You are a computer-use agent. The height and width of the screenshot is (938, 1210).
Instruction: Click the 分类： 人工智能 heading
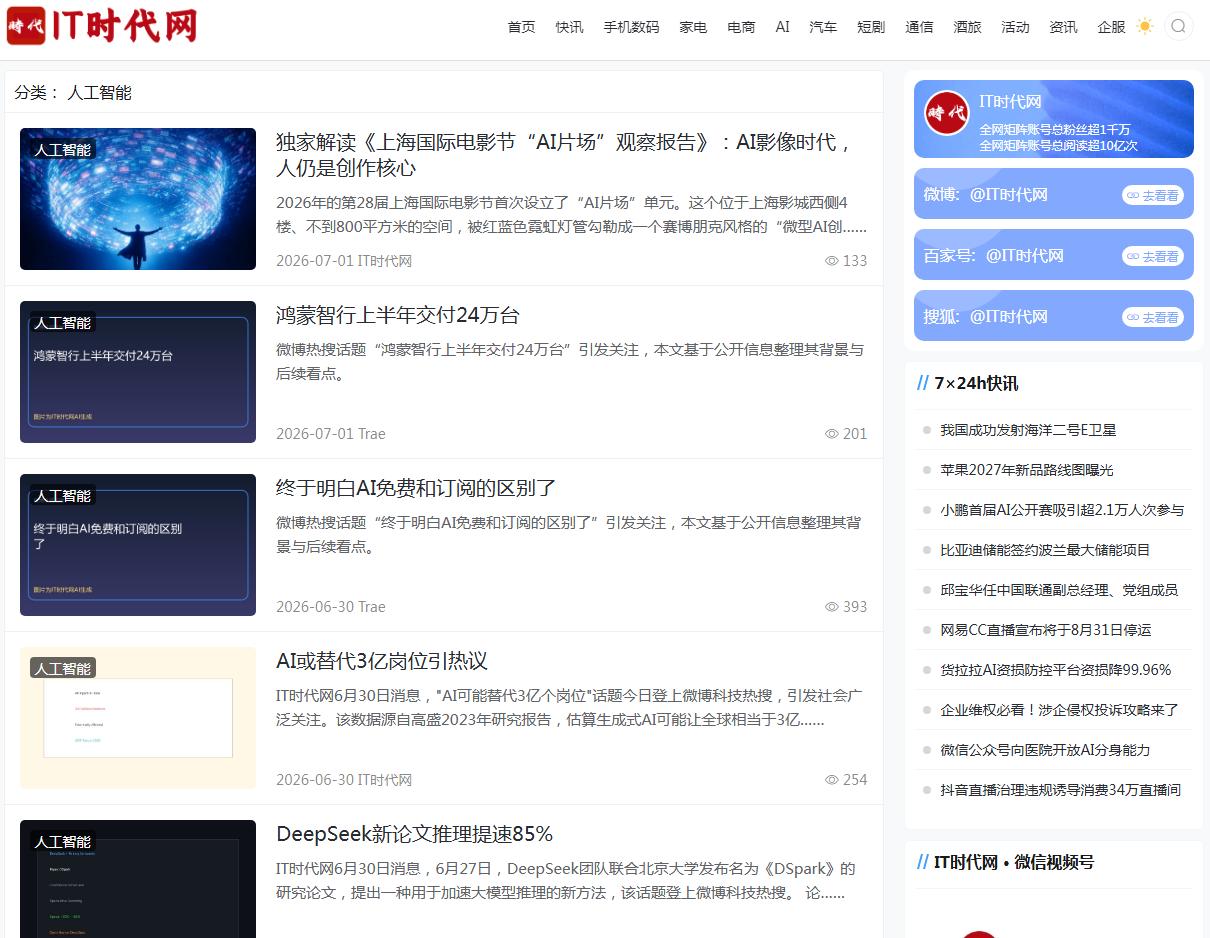click(x=73, y=93)
